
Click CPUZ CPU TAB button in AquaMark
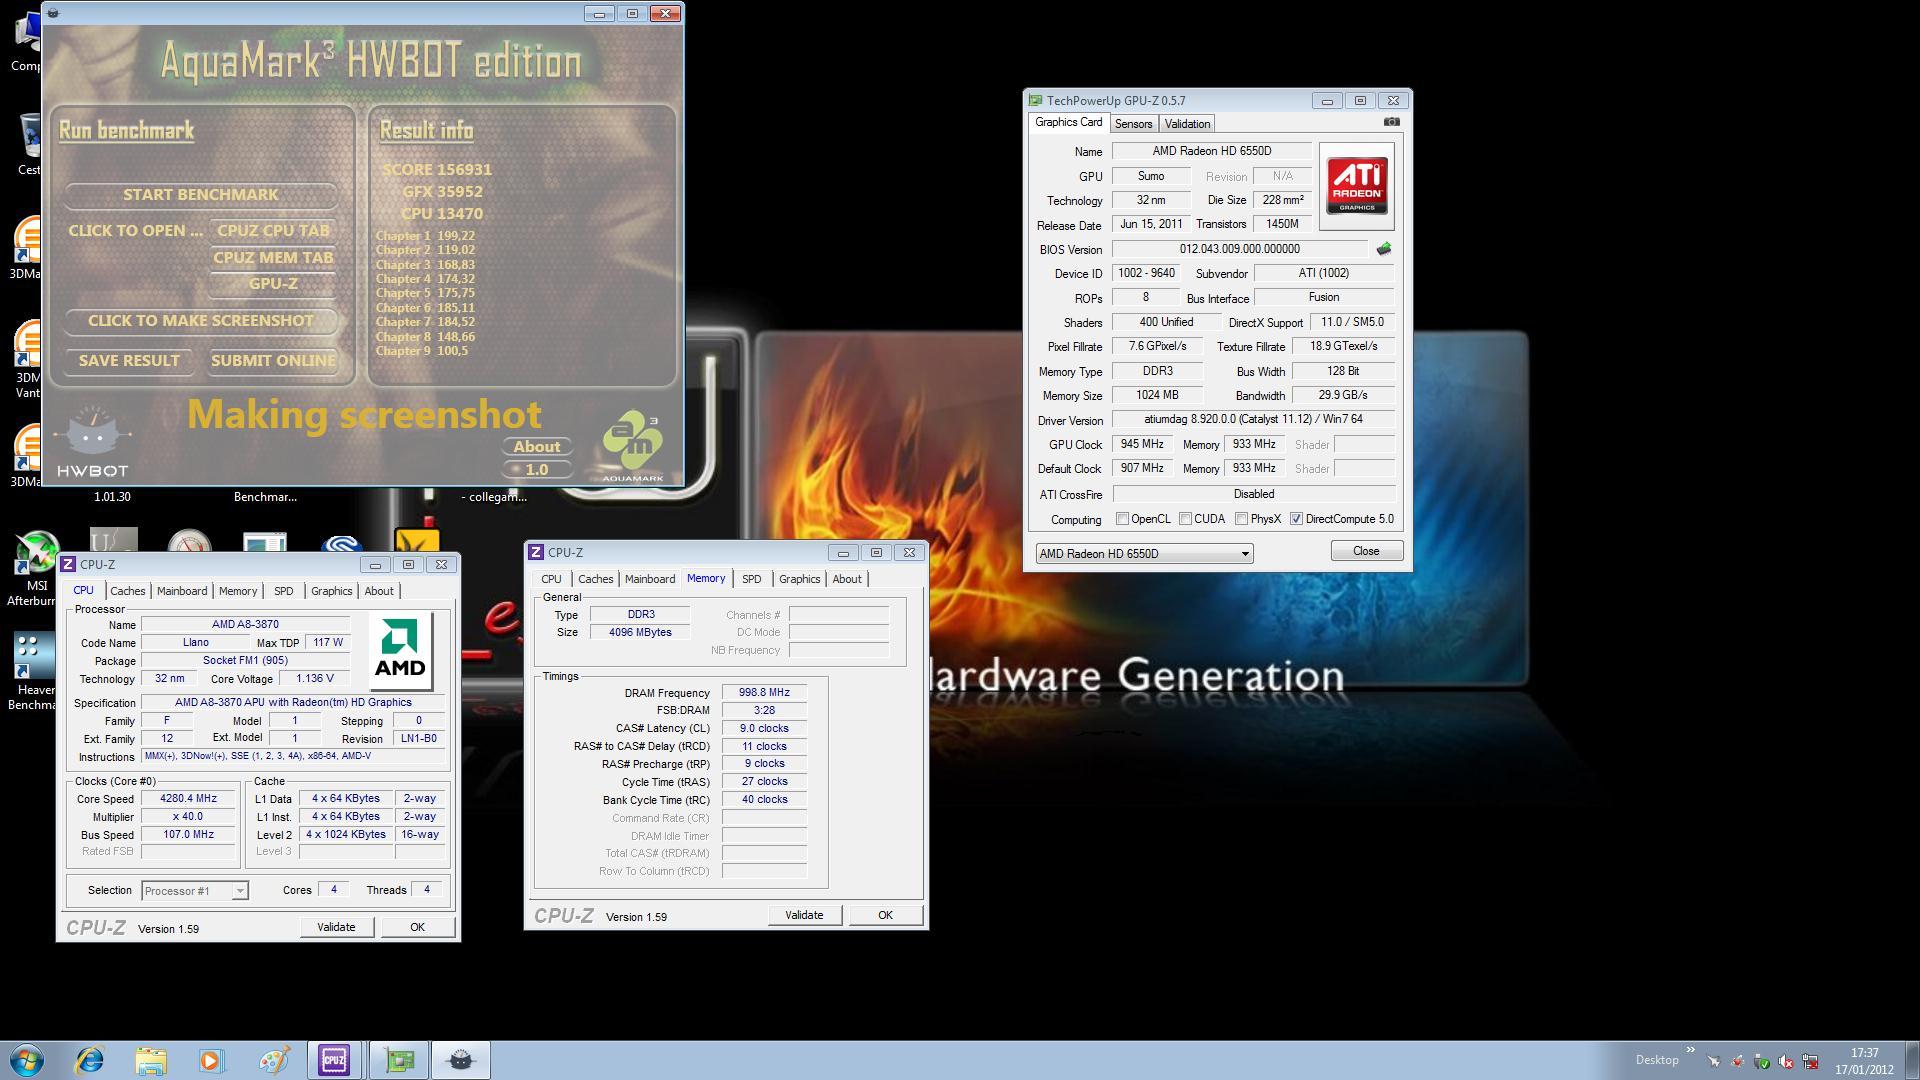273,231
